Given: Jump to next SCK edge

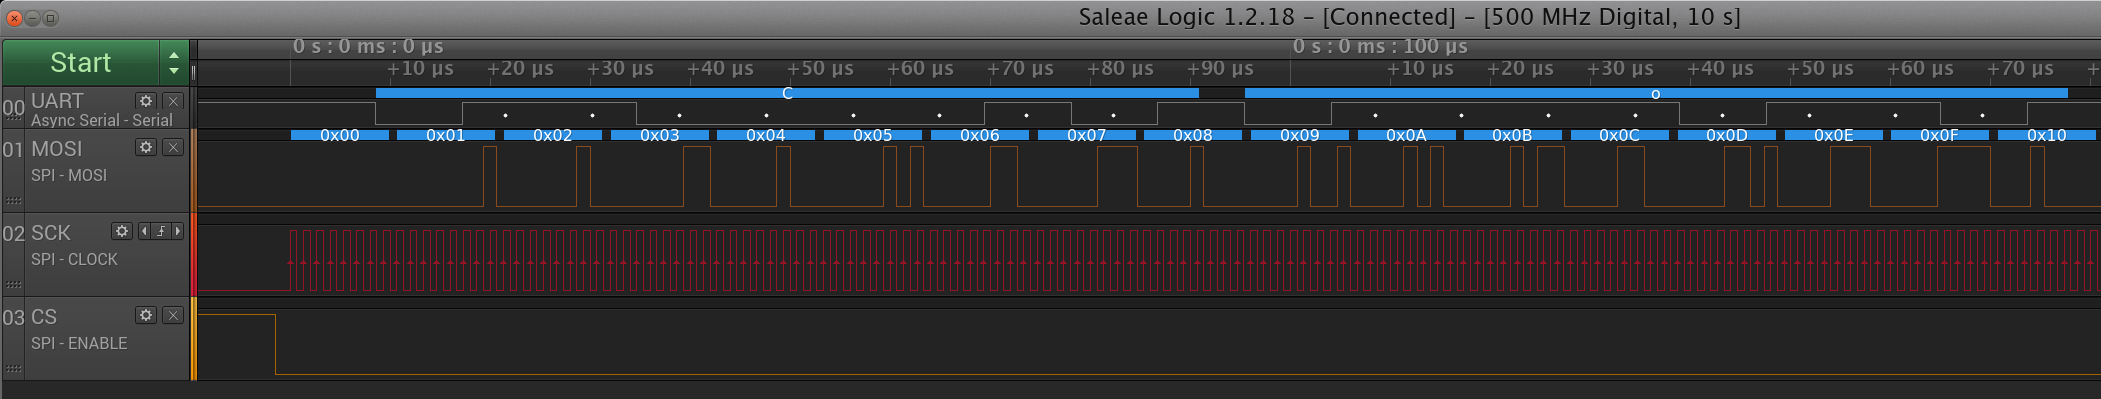Looking at the screenshot, I should [178, 231].
